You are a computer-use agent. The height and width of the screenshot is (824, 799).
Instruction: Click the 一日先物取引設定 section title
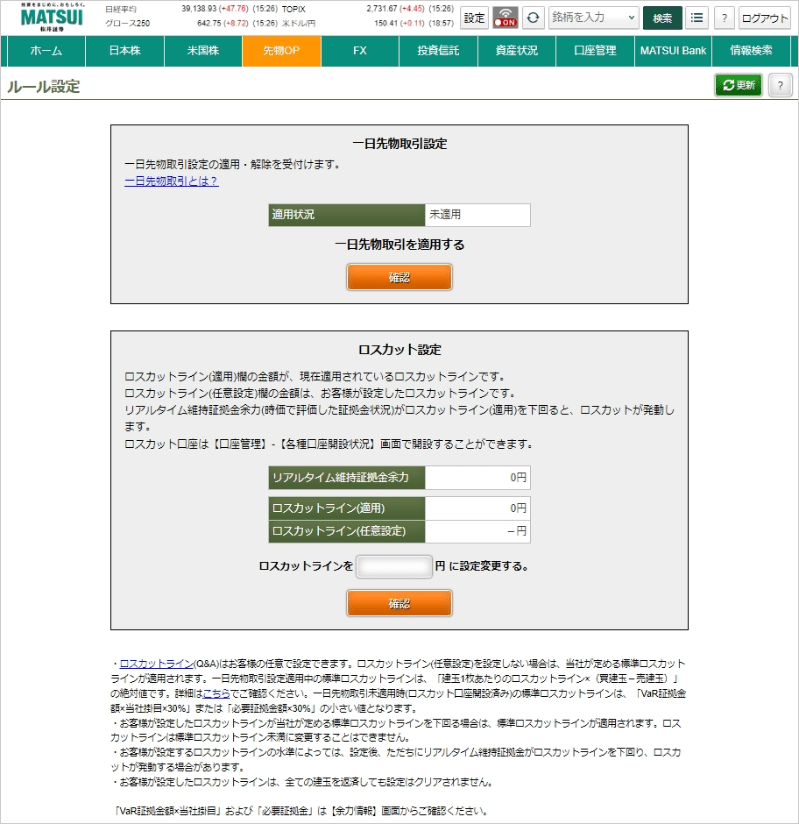pyautogui.click(x=400, y=144)
